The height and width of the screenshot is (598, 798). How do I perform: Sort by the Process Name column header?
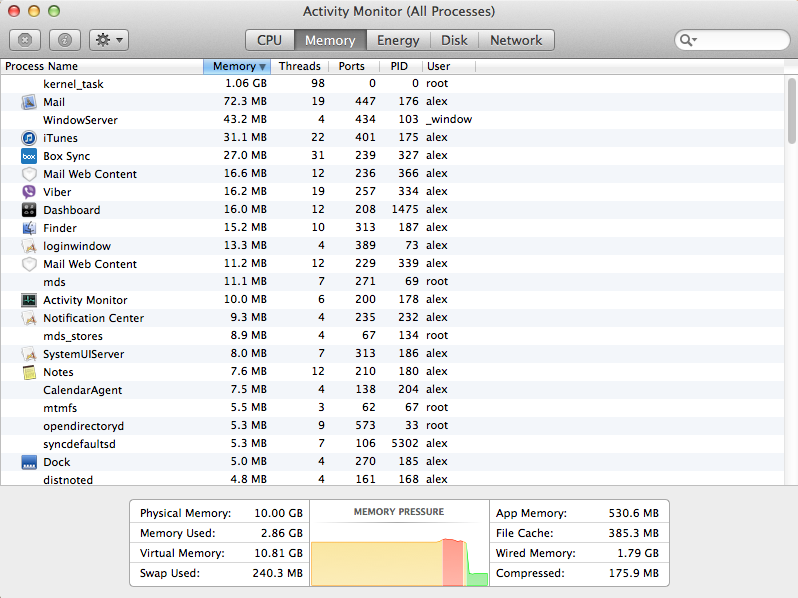click(102, 66)
